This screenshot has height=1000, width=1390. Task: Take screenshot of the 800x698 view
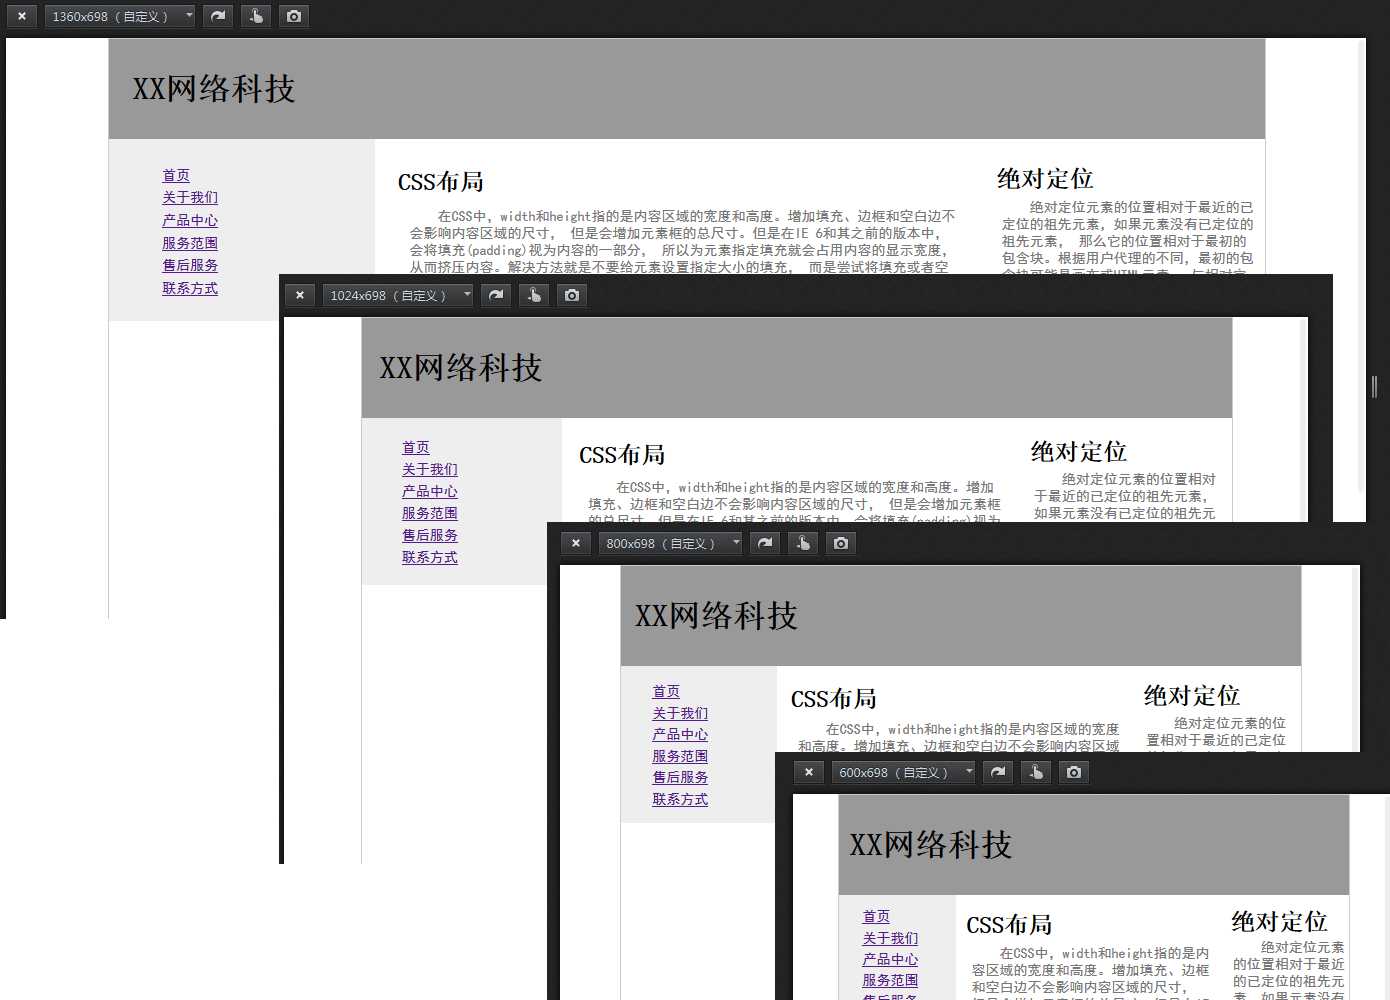point(841,543)
